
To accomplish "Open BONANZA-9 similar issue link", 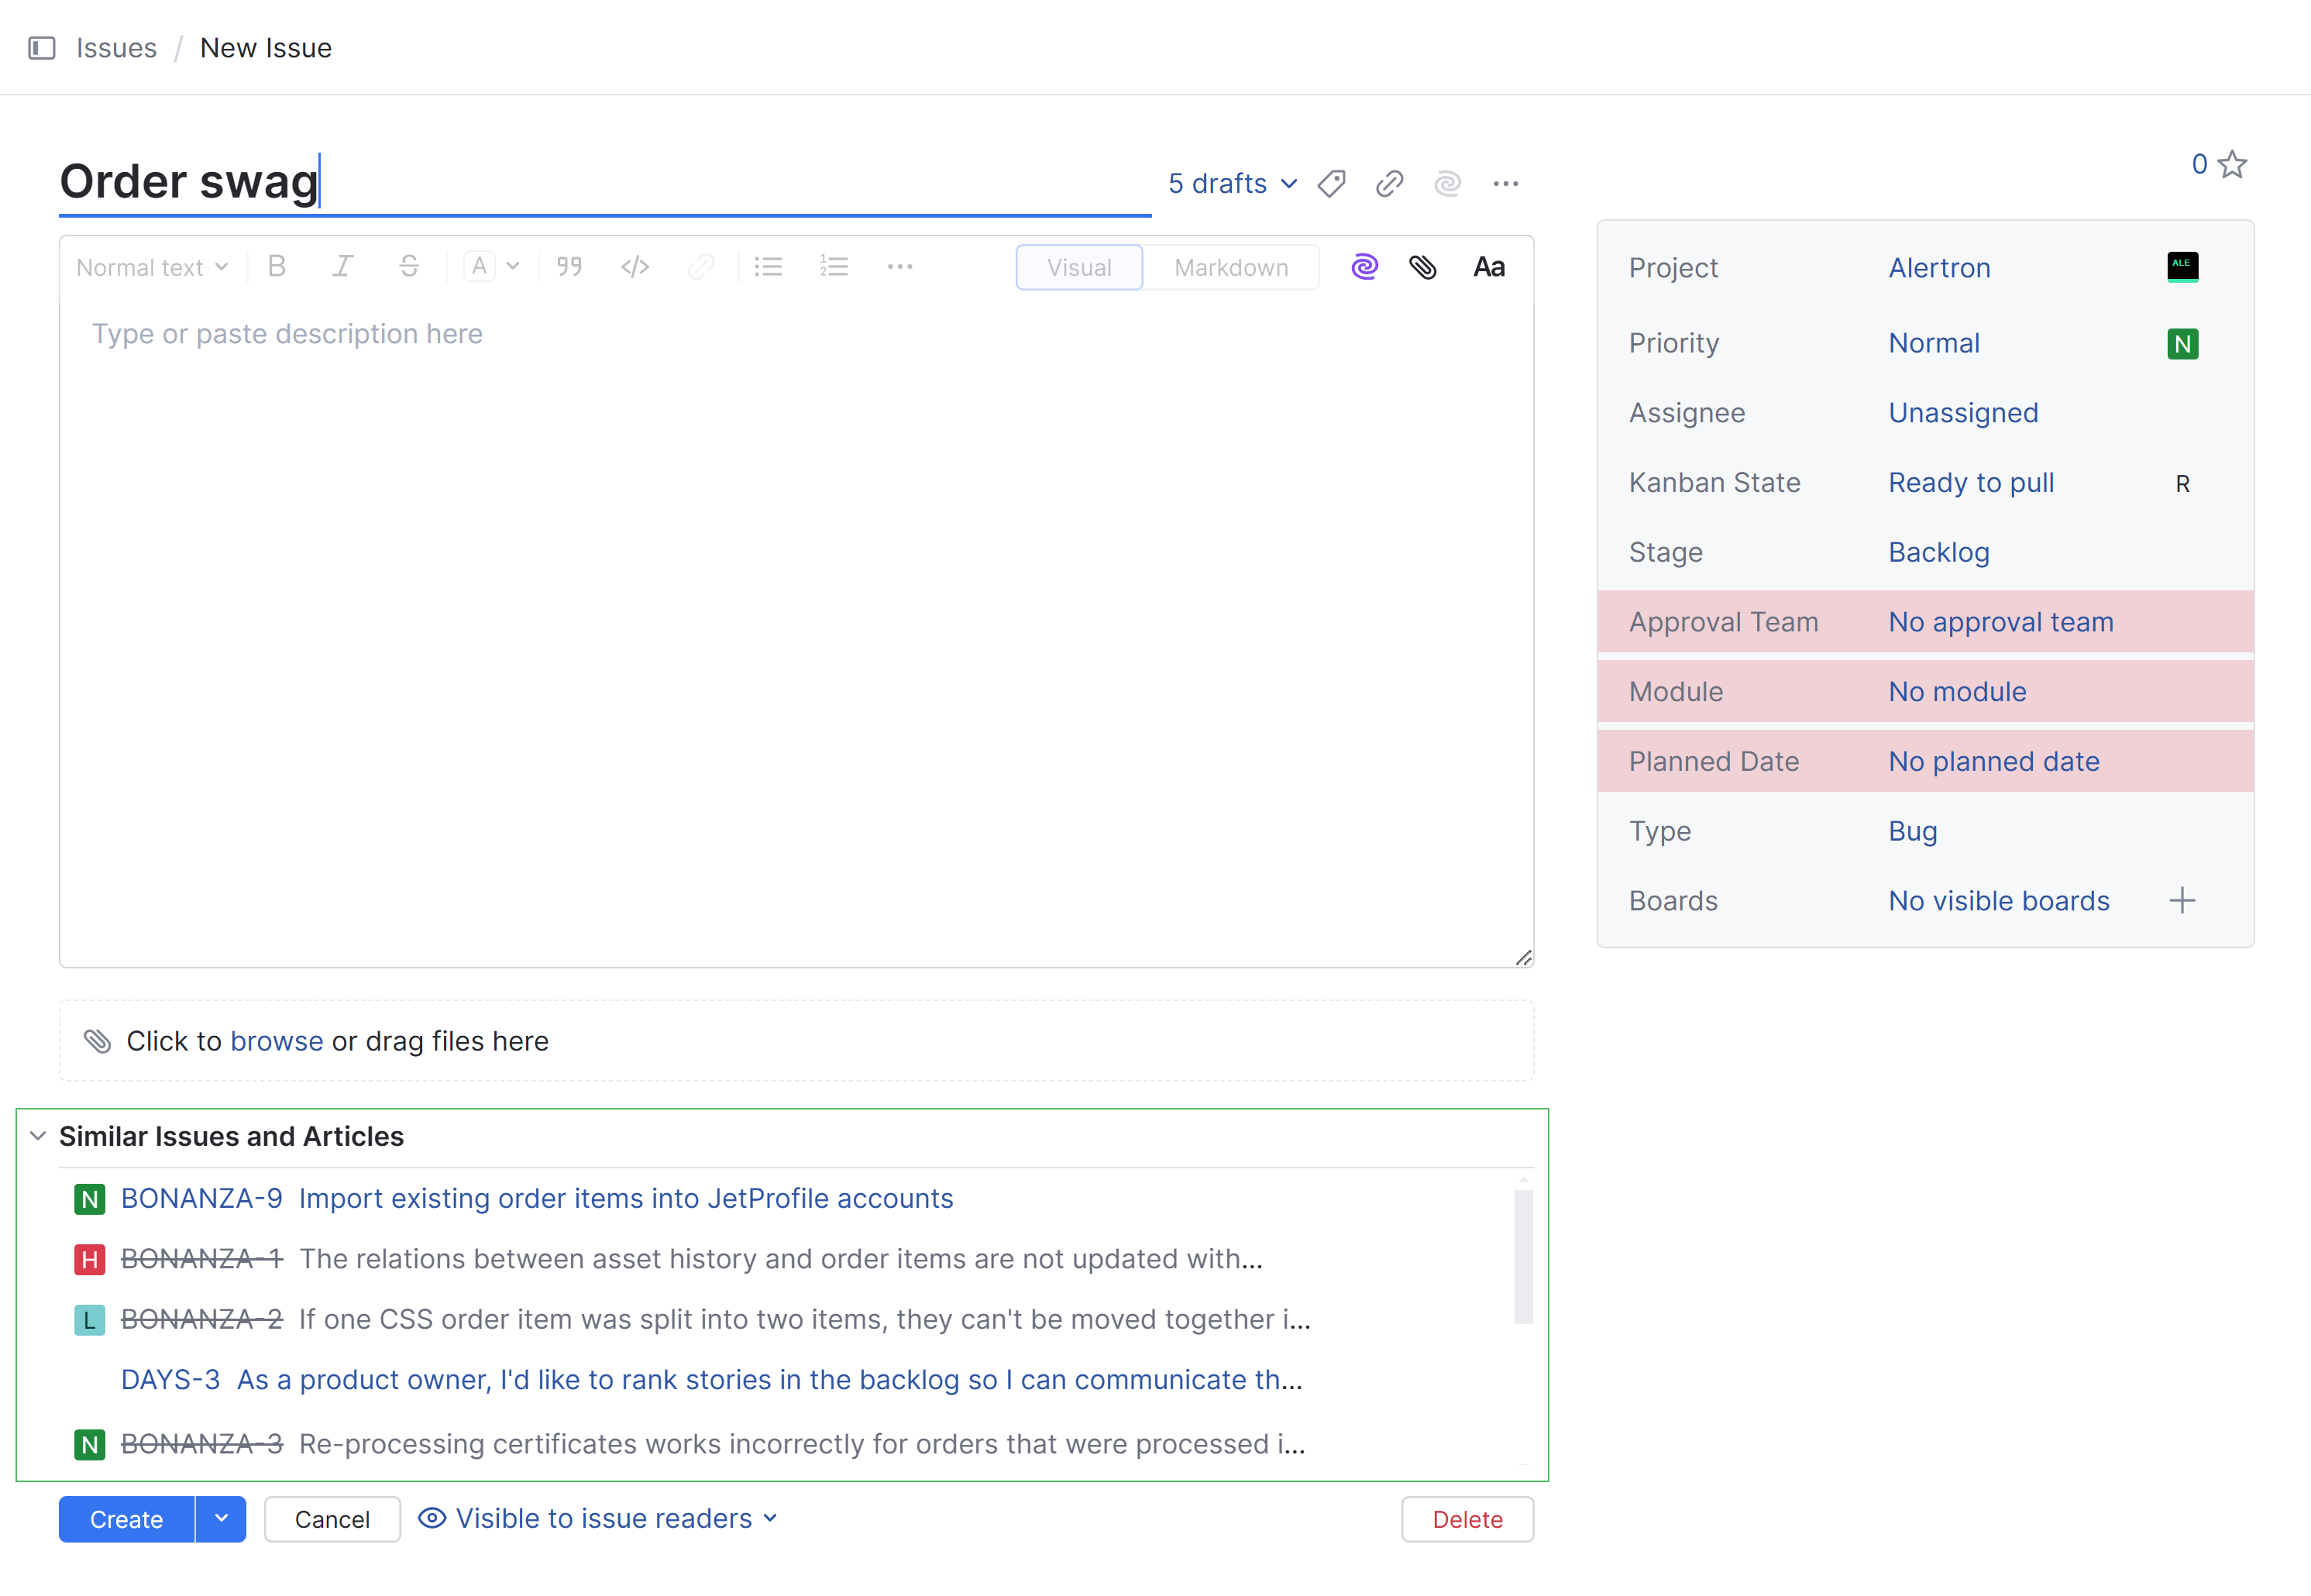I will (x=201, y=1198).
